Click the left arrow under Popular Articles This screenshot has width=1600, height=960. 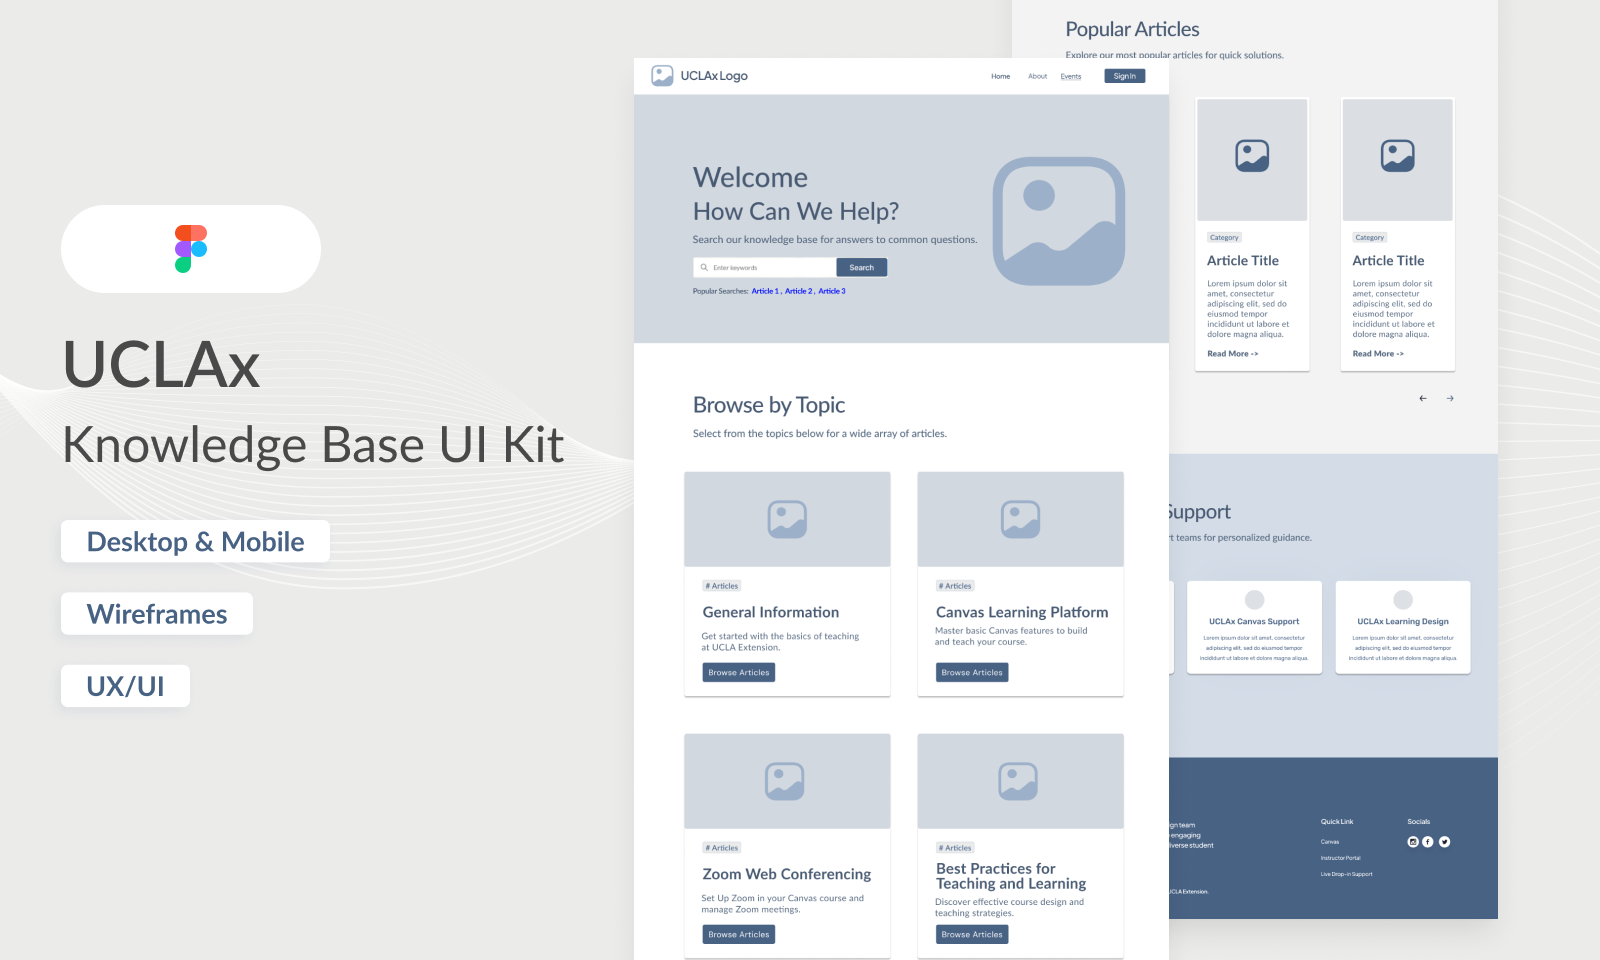pos(1423,397)
